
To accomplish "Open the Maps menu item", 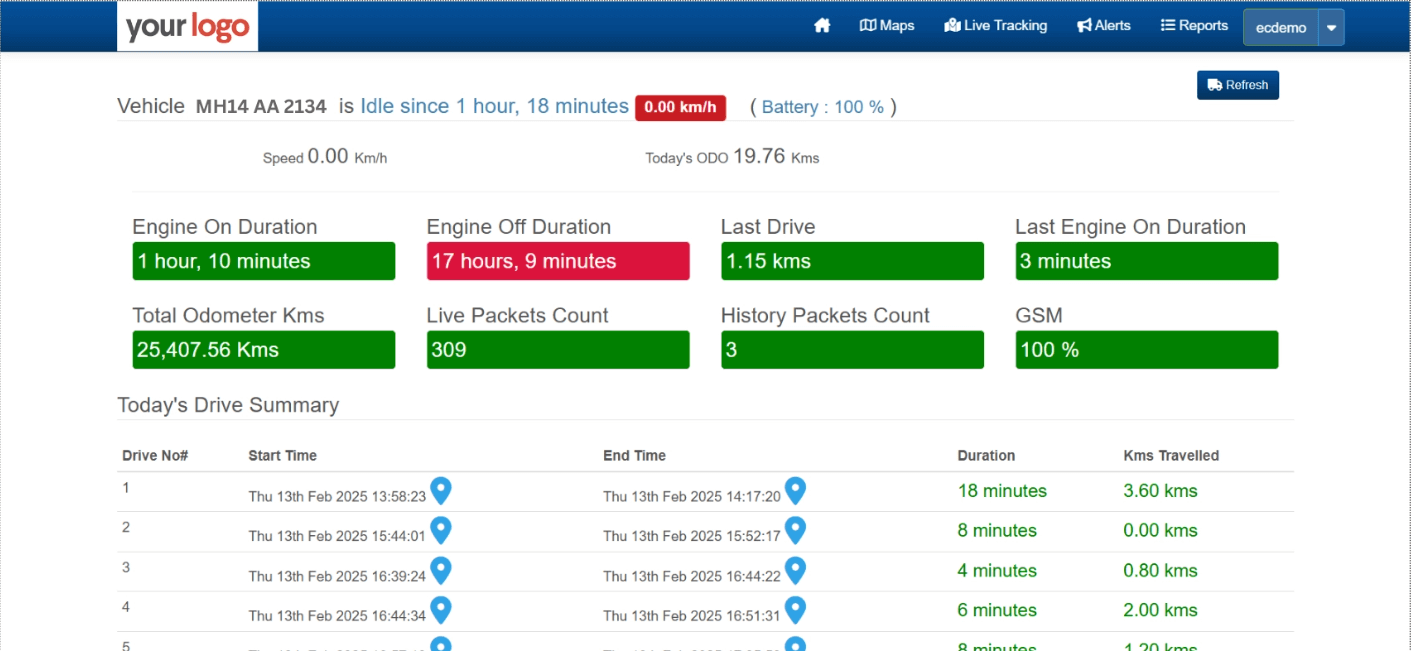I will pos(887,26).
